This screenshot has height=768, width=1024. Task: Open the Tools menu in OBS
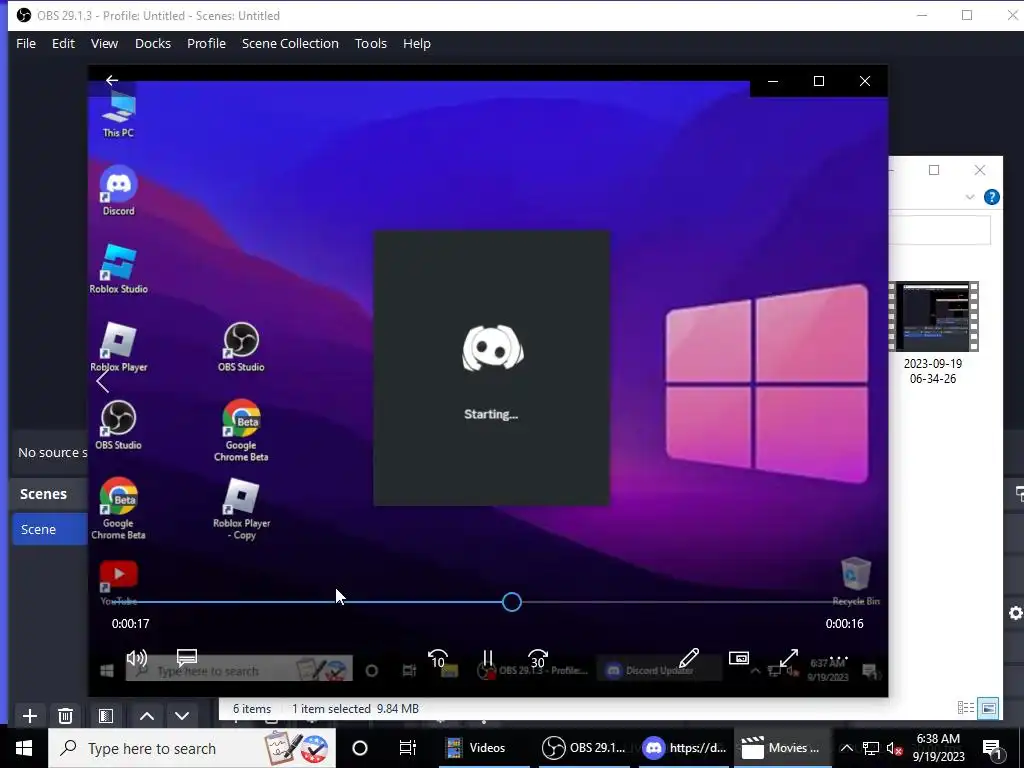pos(371,43)
